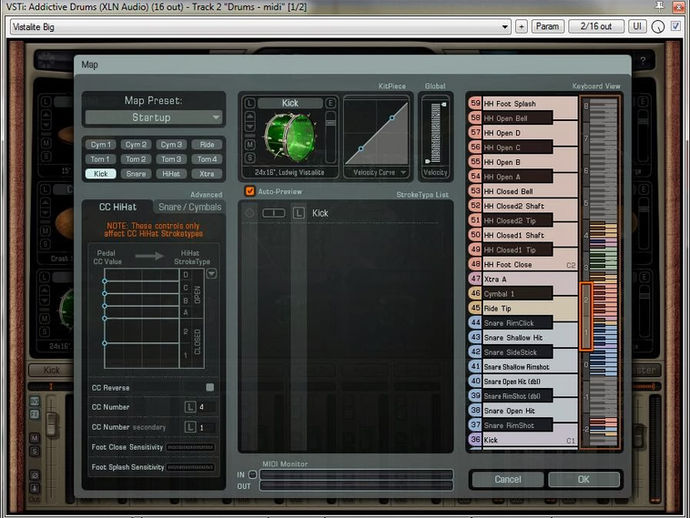Toggle the plugin bypass checkbox at top right

click(x=675, y=26)
